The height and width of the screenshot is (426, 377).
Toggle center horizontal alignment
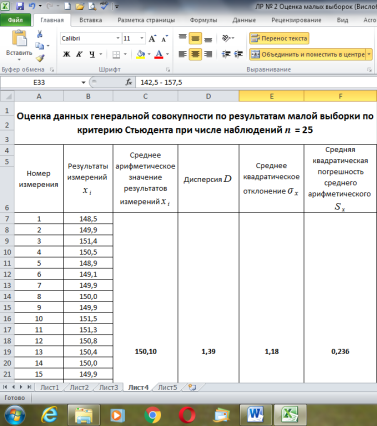coord(195,54)
